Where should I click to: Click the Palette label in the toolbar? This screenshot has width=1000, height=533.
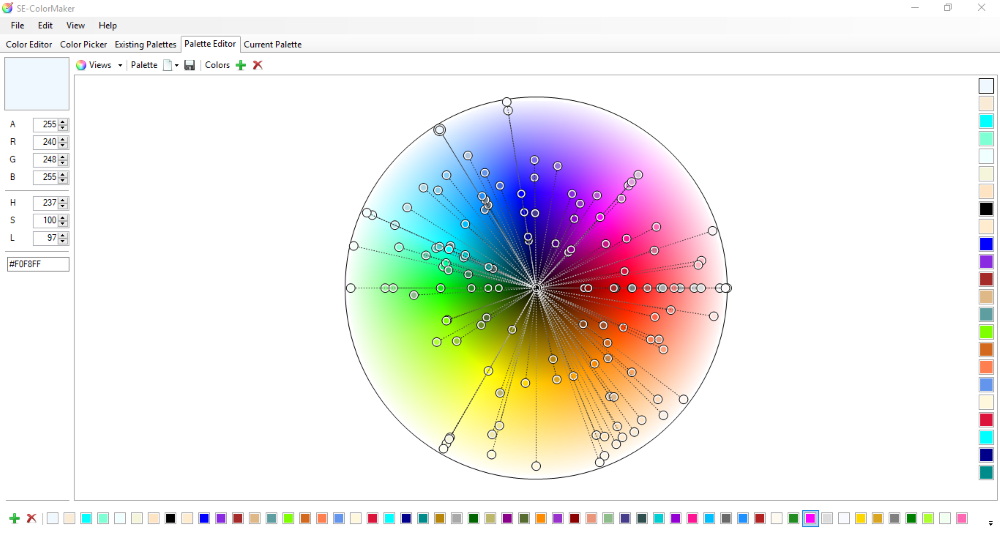(x=144, y=65)
